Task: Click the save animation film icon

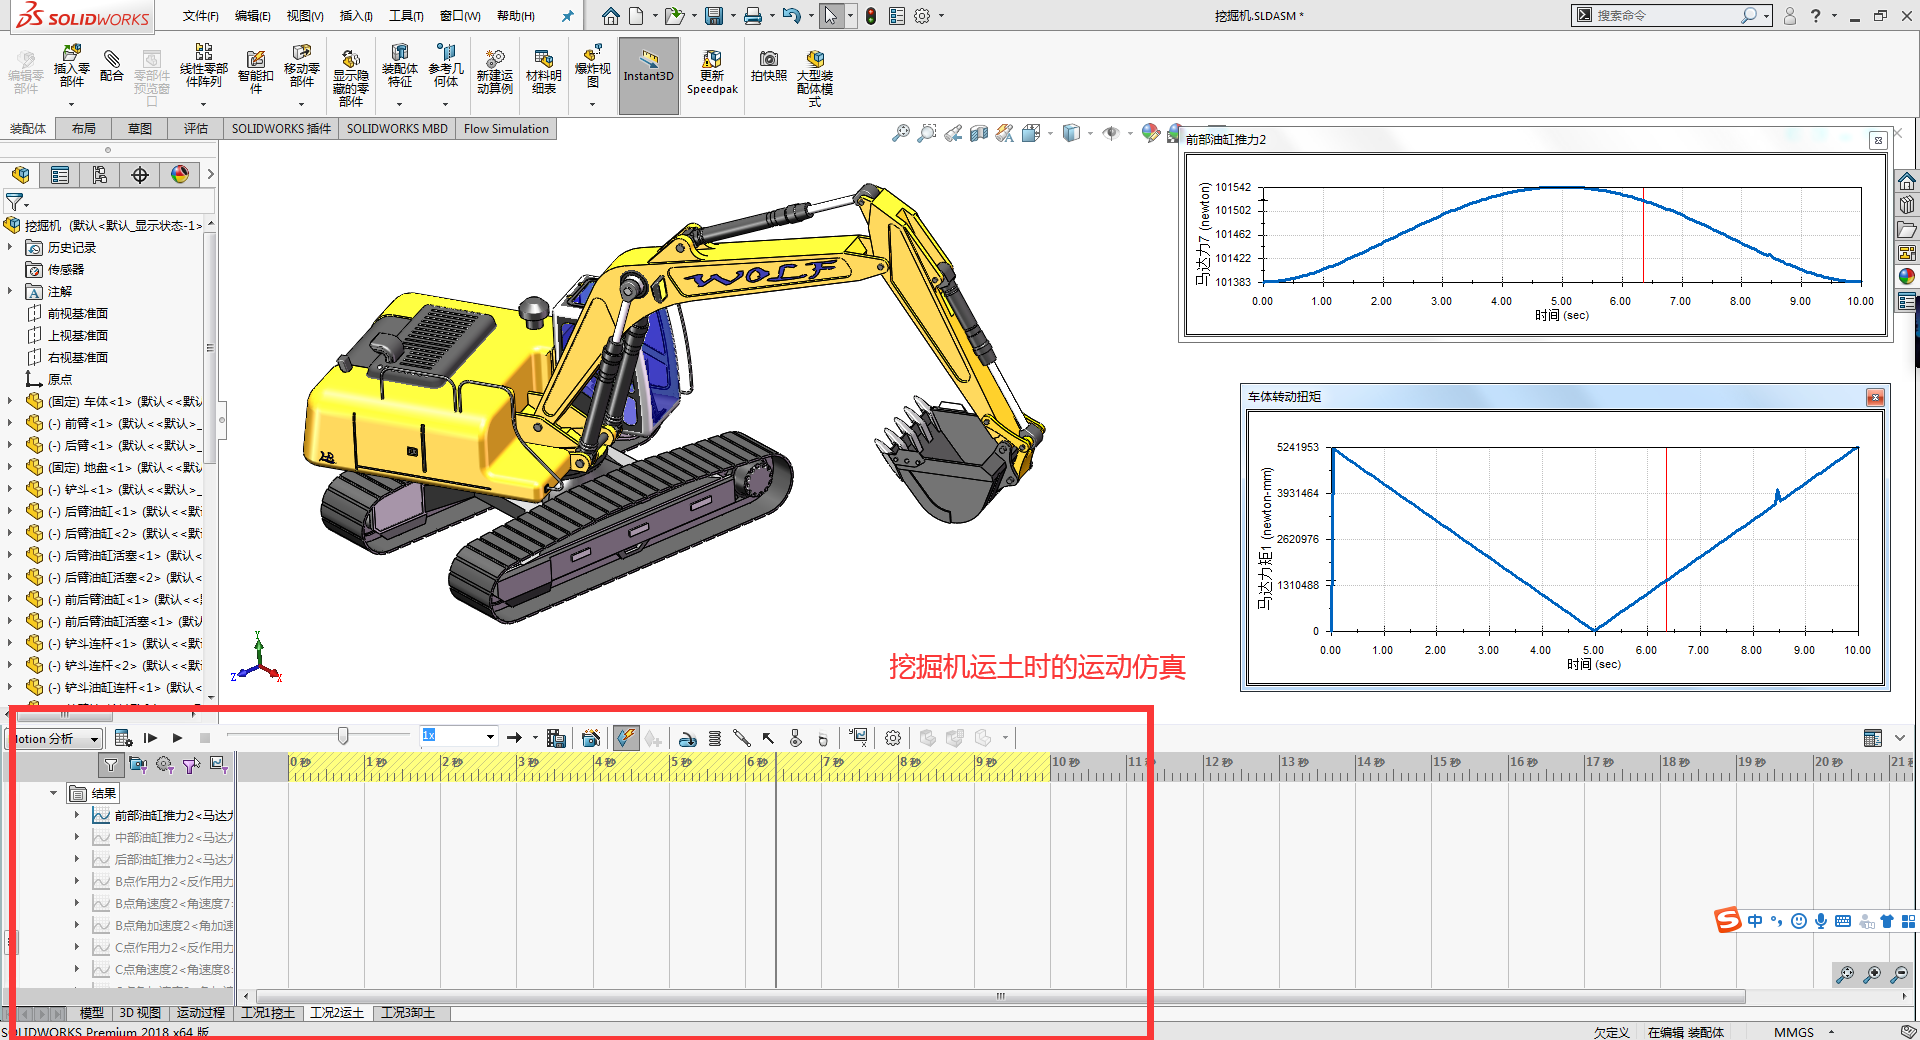Action: coord(556,738)
